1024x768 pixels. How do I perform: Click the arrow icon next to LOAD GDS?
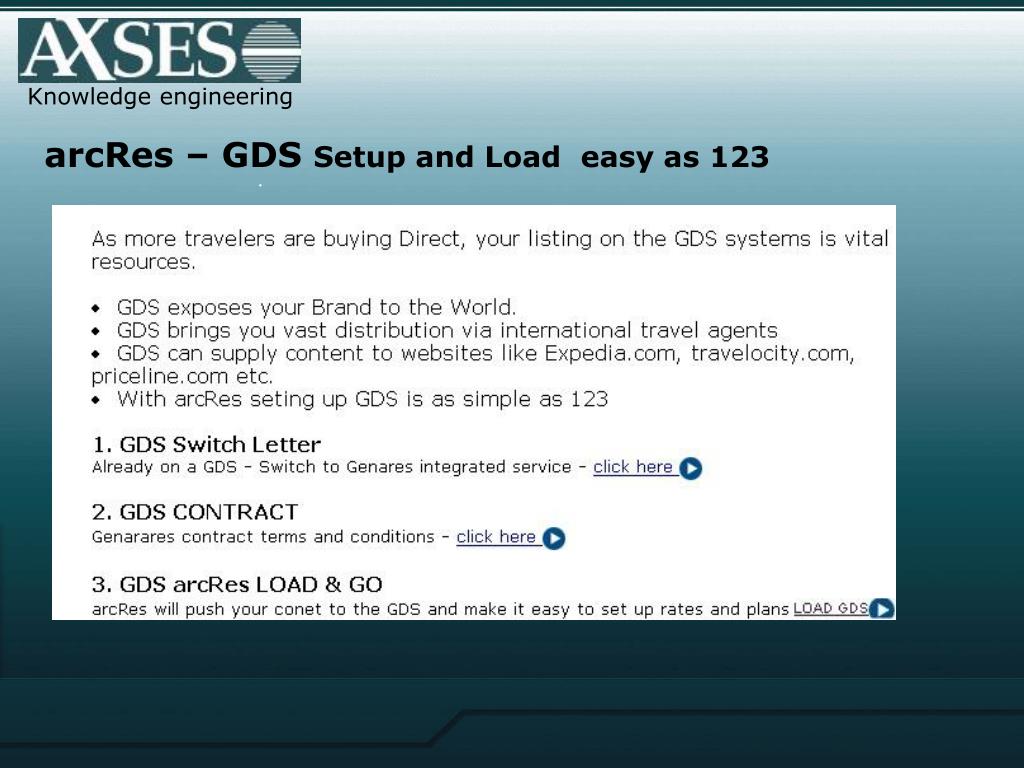(x=882, y=609)
